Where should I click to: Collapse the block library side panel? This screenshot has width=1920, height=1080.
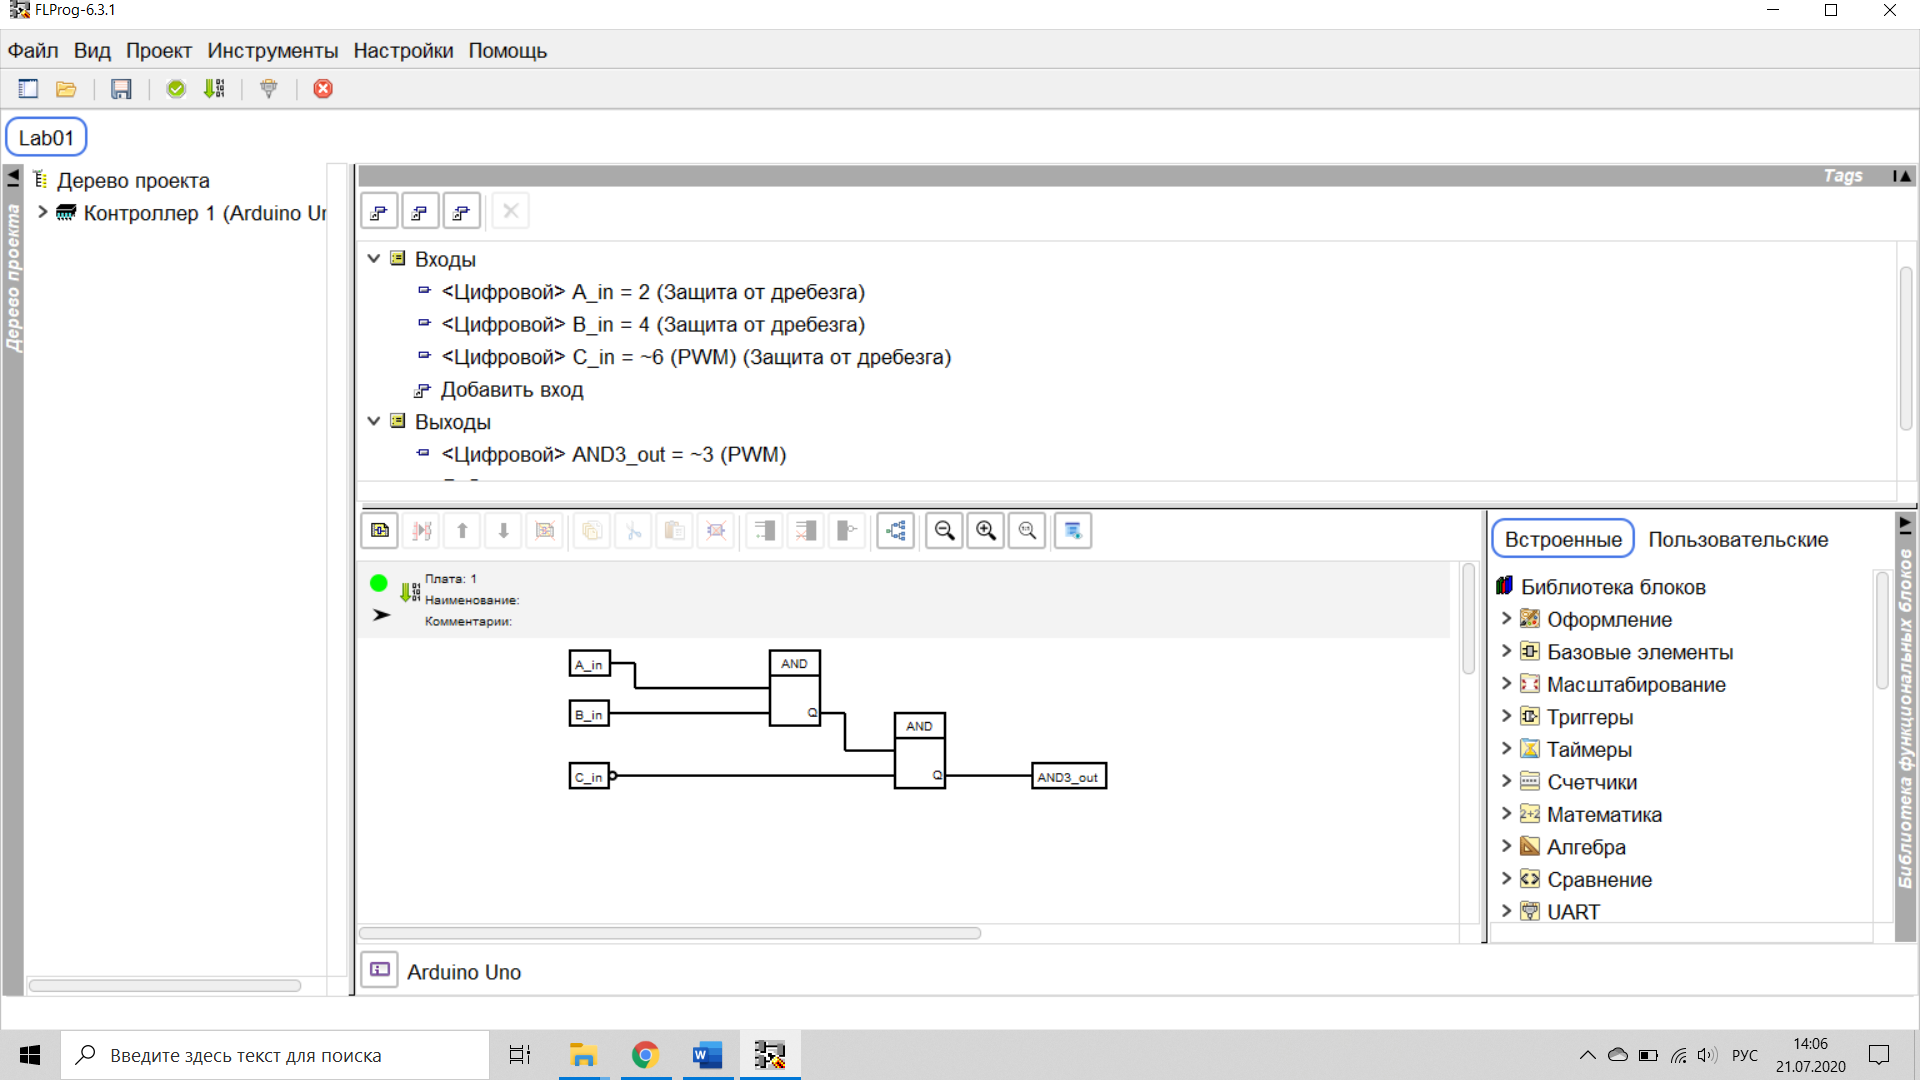(1905, 524)
